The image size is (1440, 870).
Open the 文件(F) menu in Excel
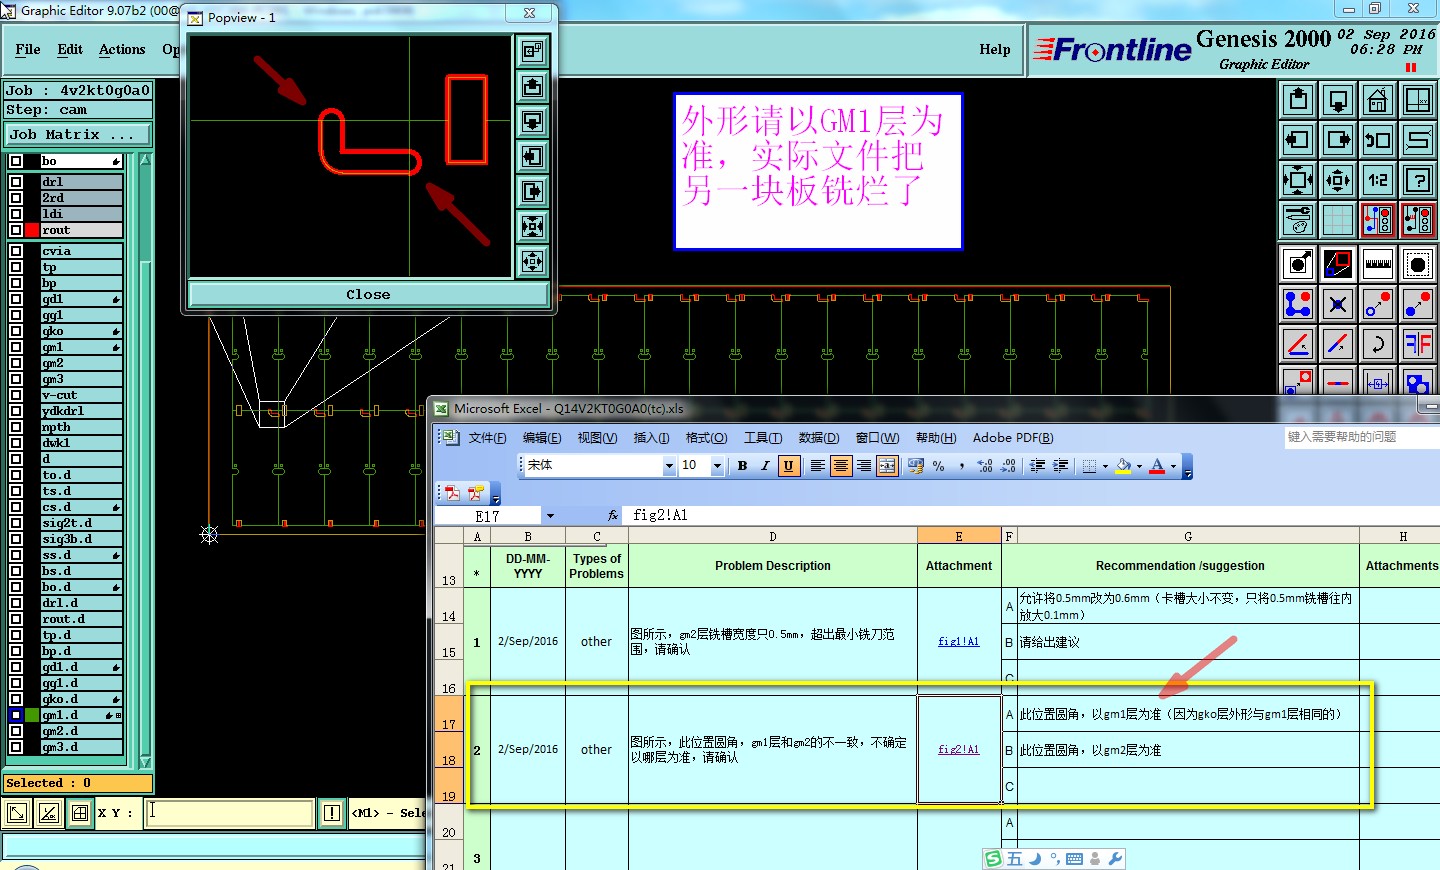coord(487,438)
